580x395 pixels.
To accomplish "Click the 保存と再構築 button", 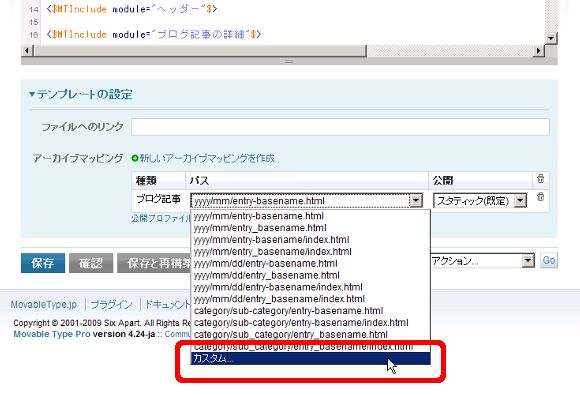I will pos(154,263).
